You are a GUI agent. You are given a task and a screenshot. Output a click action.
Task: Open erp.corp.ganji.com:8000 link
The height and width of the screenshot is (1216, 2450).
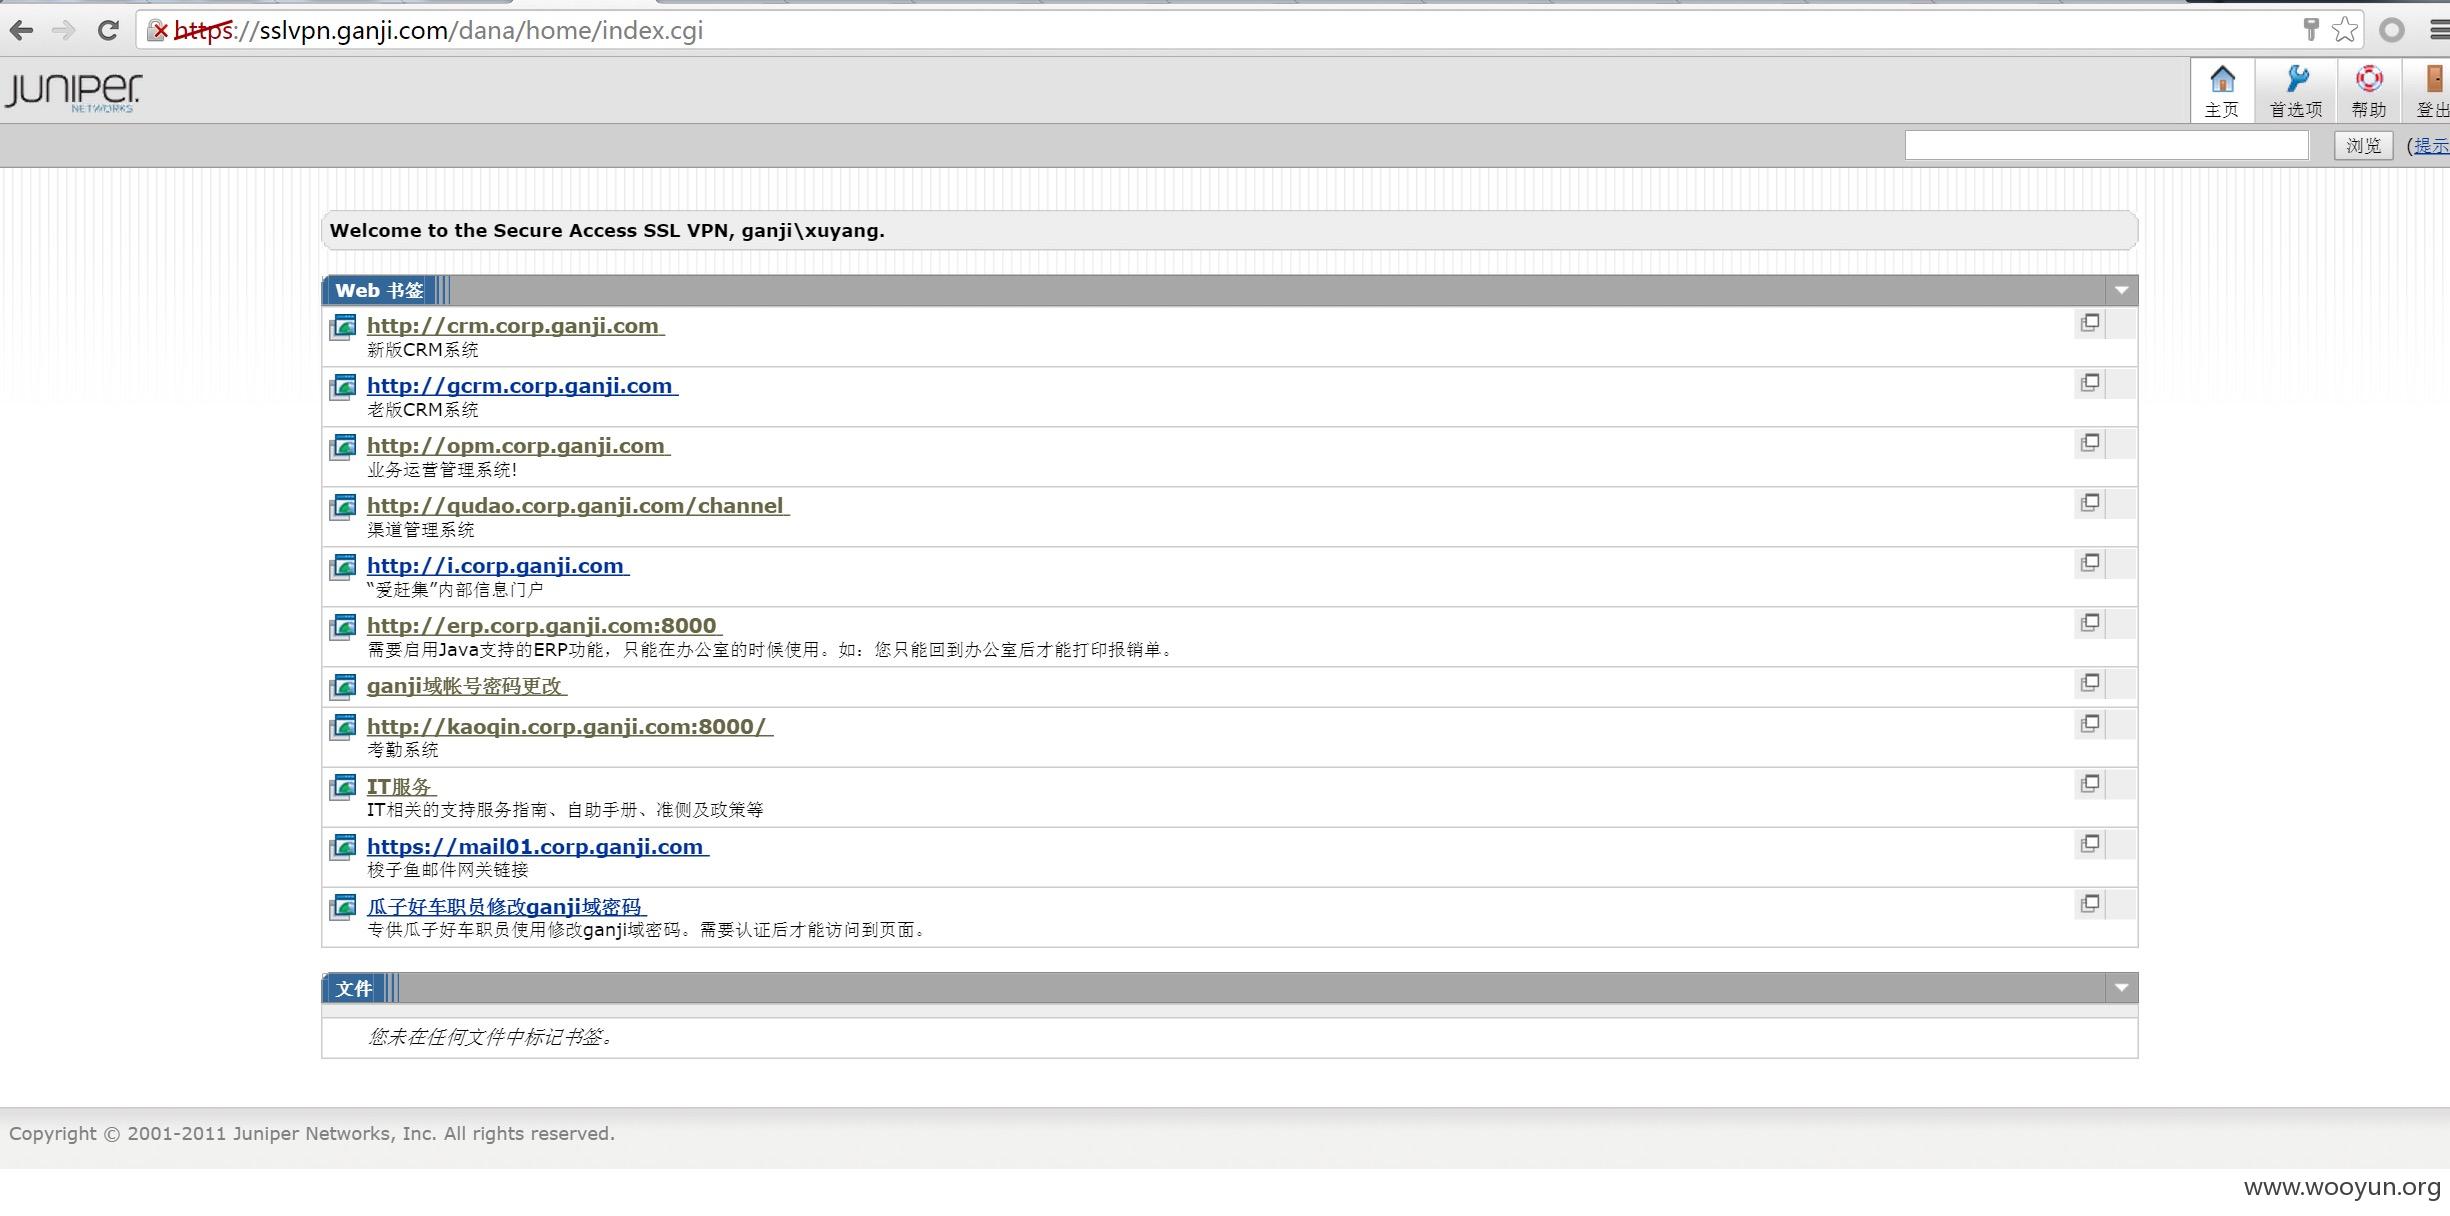tap(544, 626)
